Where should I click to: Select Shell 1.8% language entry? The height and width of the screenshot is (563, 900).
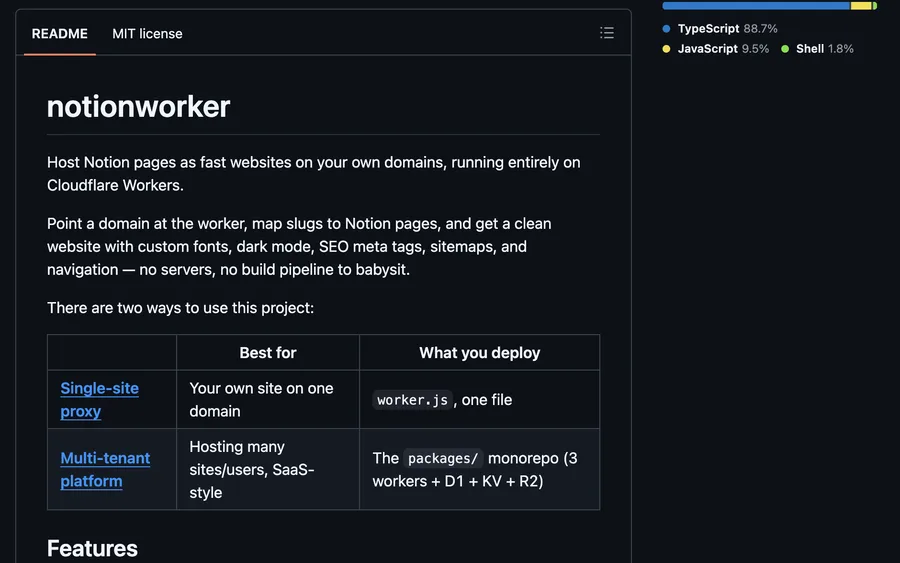click(x=817, y=49)
